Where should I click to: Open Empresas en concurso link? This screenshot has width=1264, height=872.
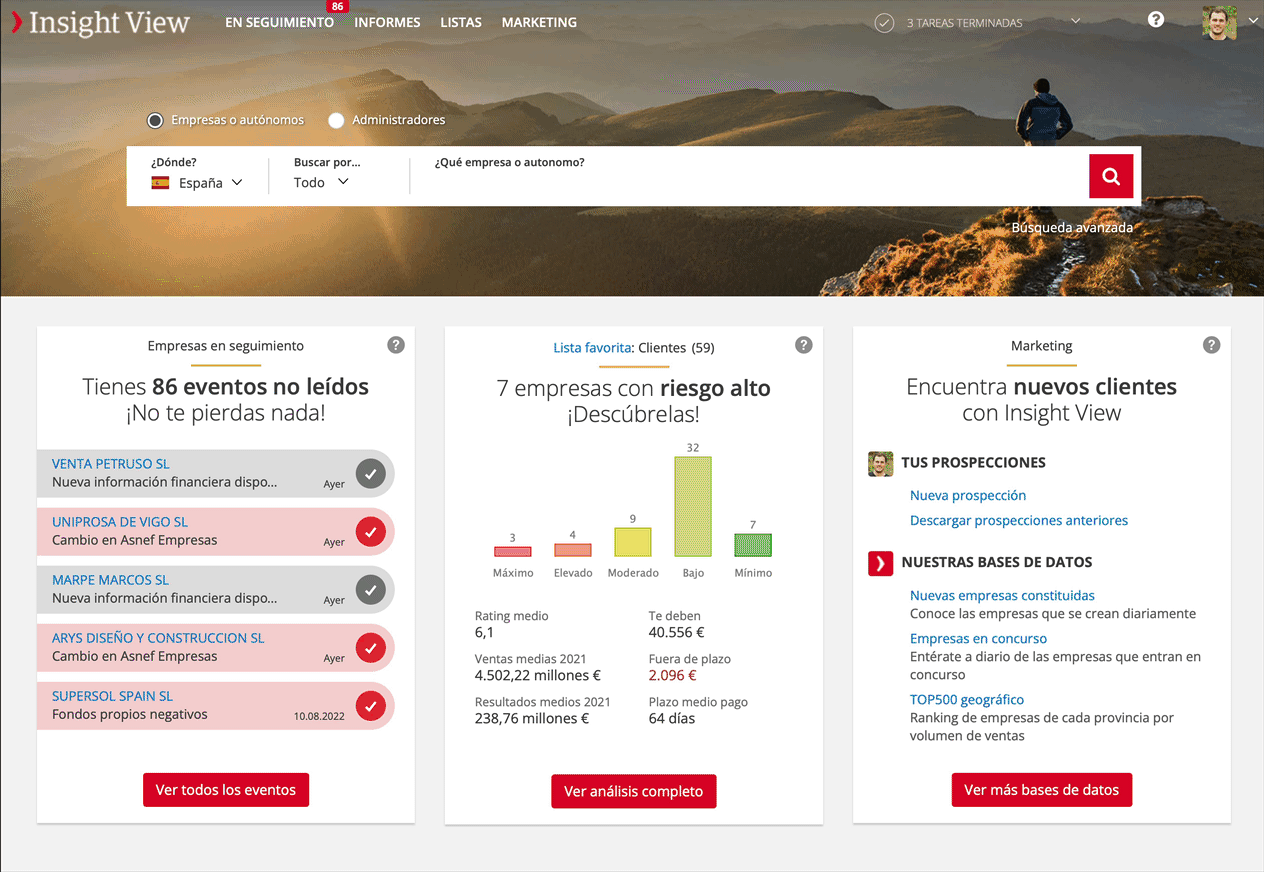[978, 638]
